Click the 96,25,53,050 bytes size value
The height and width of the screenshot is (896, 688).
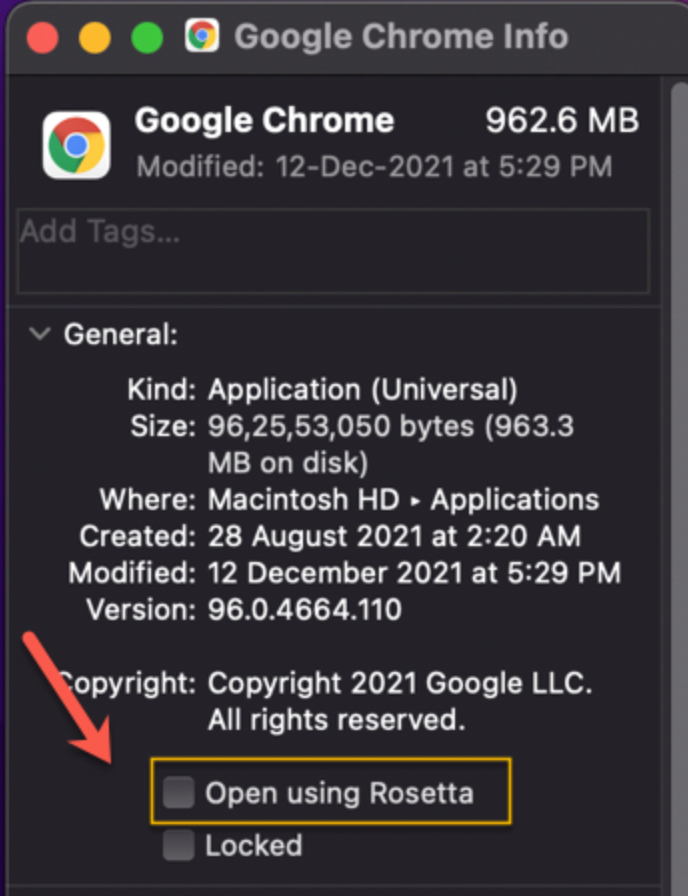click(x=390, y=426)
